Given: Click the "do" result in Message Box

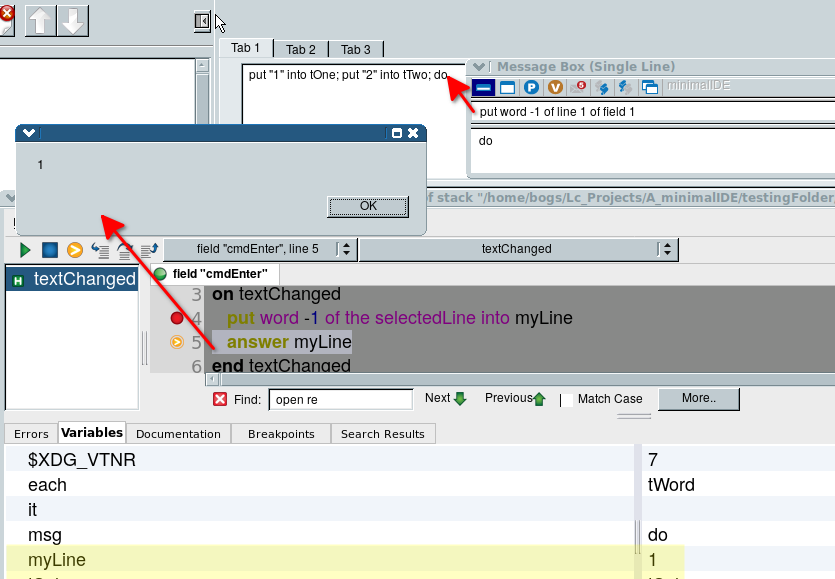Looking at the screenshot, I should point(486,141).
